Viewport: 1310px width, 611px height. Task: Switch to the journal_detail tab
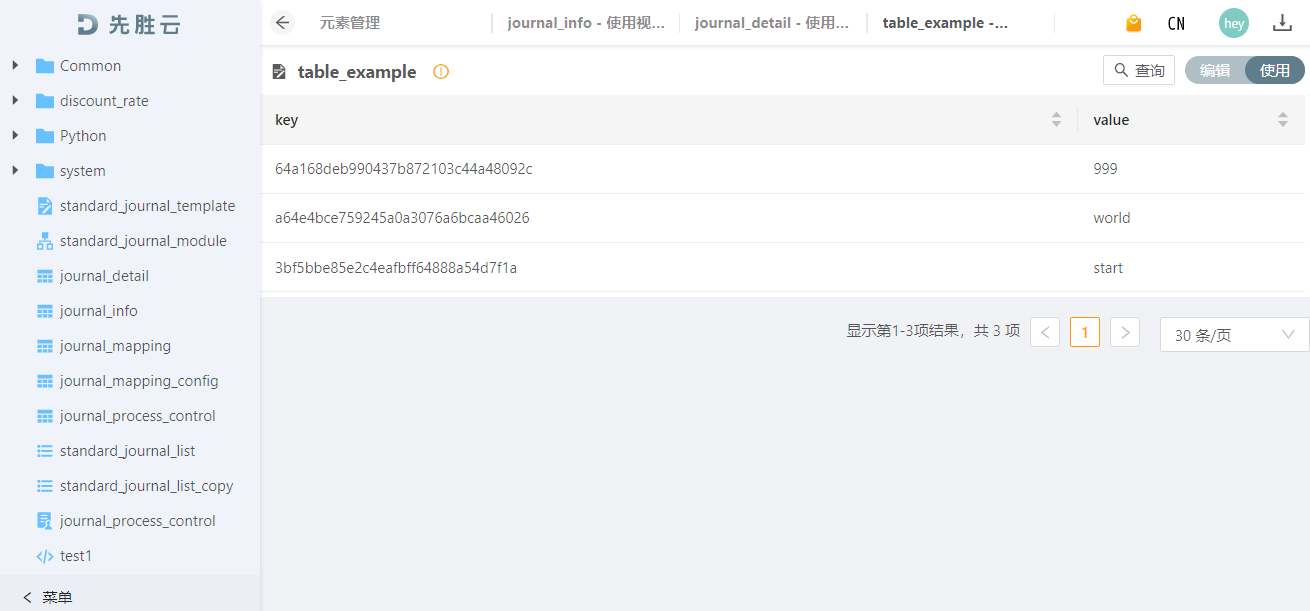(x=772, y=23)
